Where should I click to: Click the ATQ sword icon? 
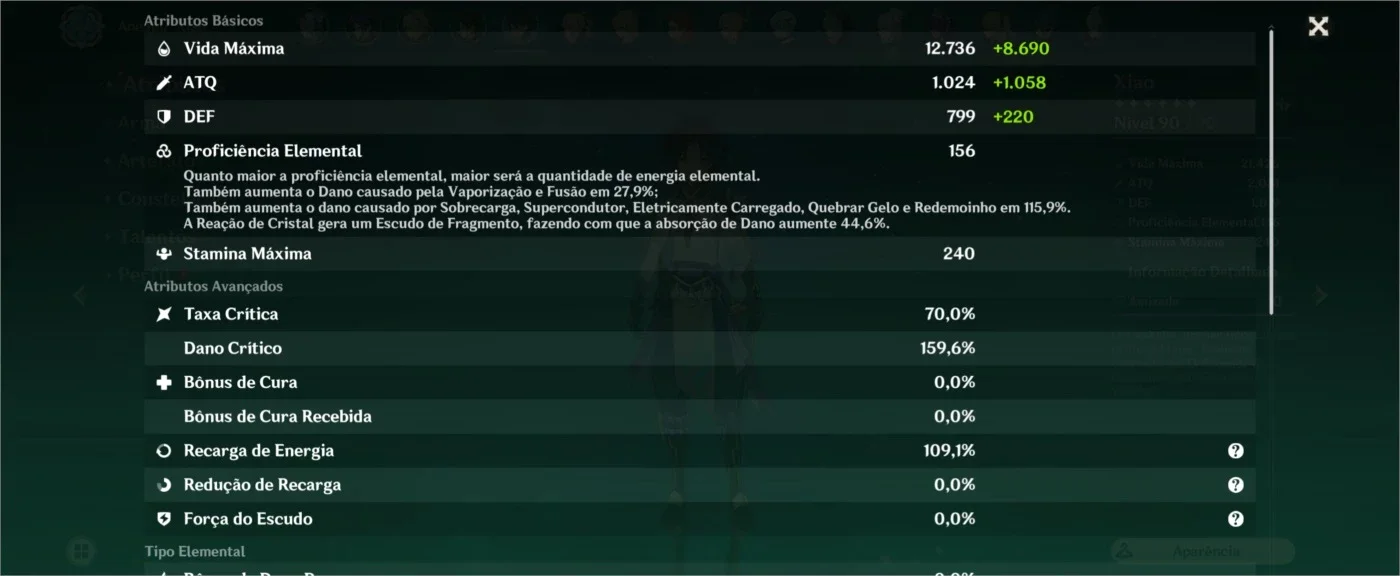coord(164,83)
